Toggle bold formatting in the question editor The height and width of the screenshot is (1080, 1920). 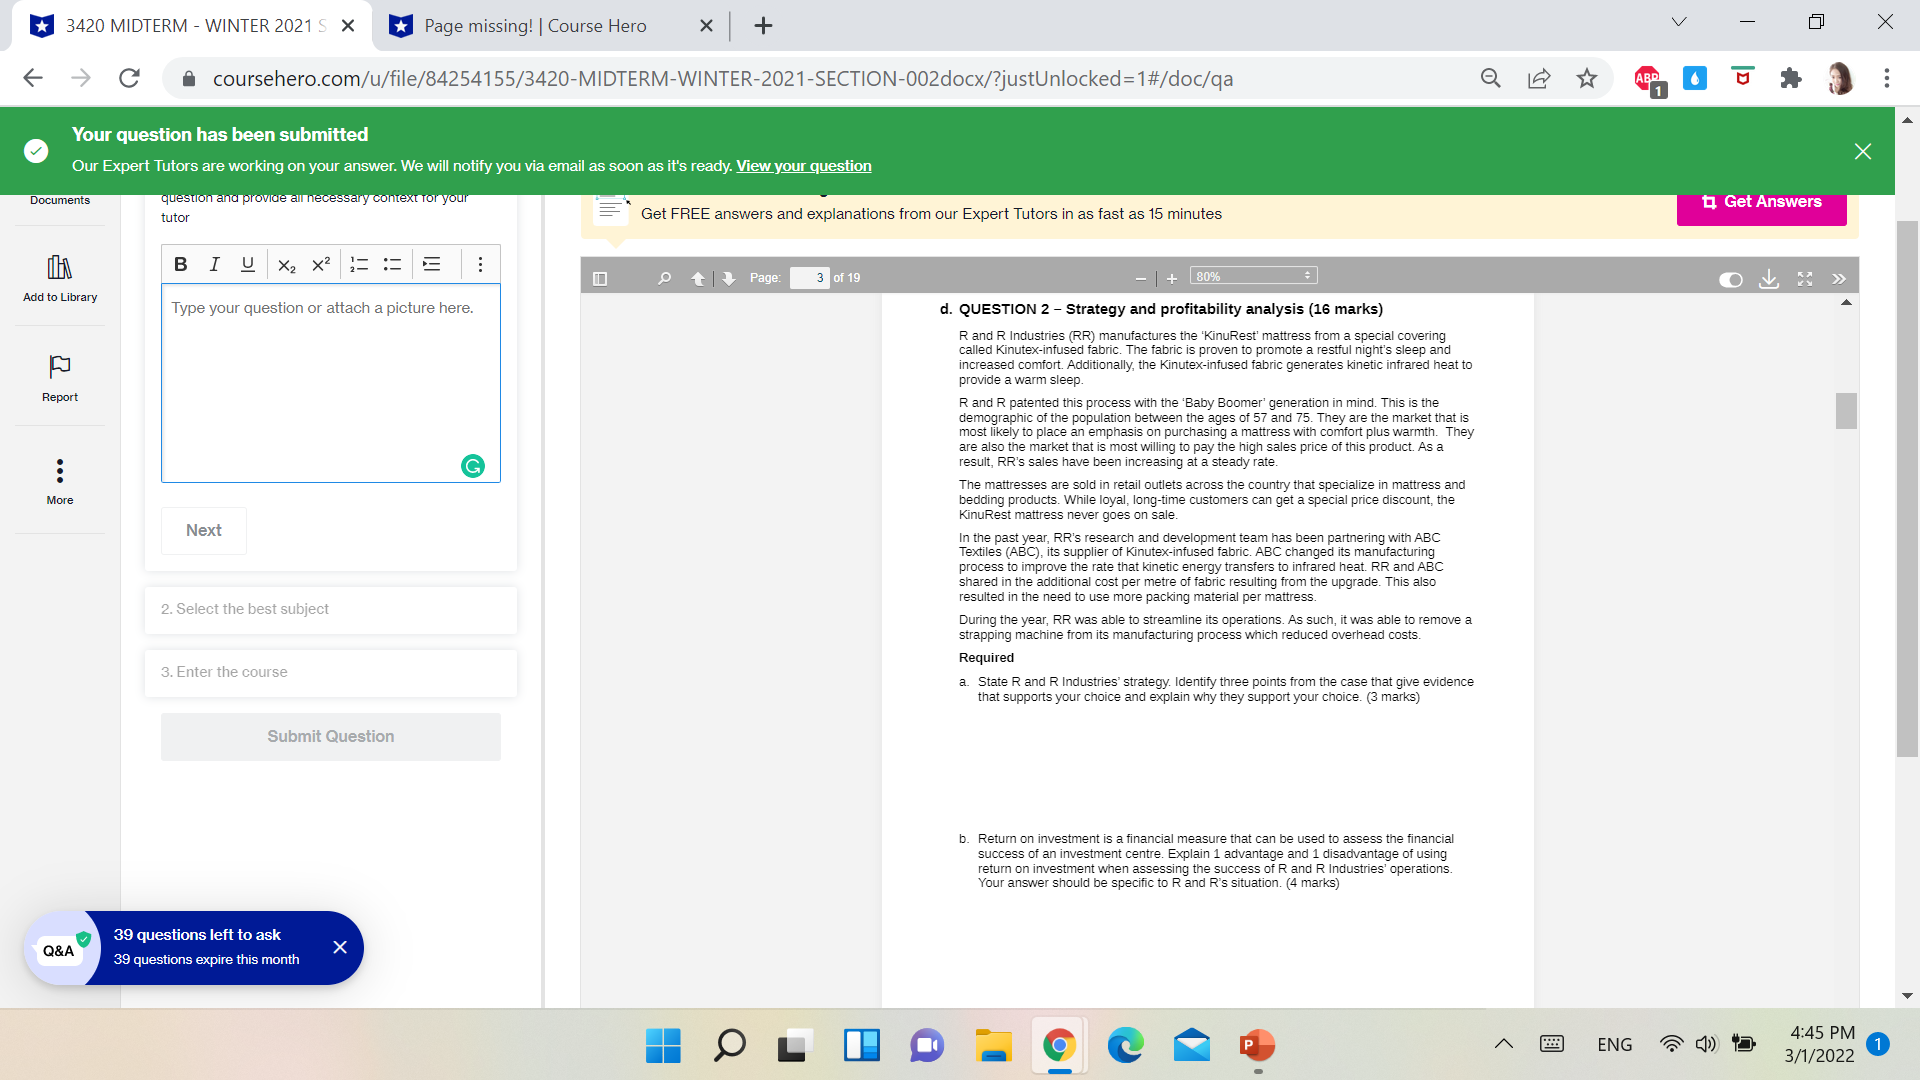[180, 264]
